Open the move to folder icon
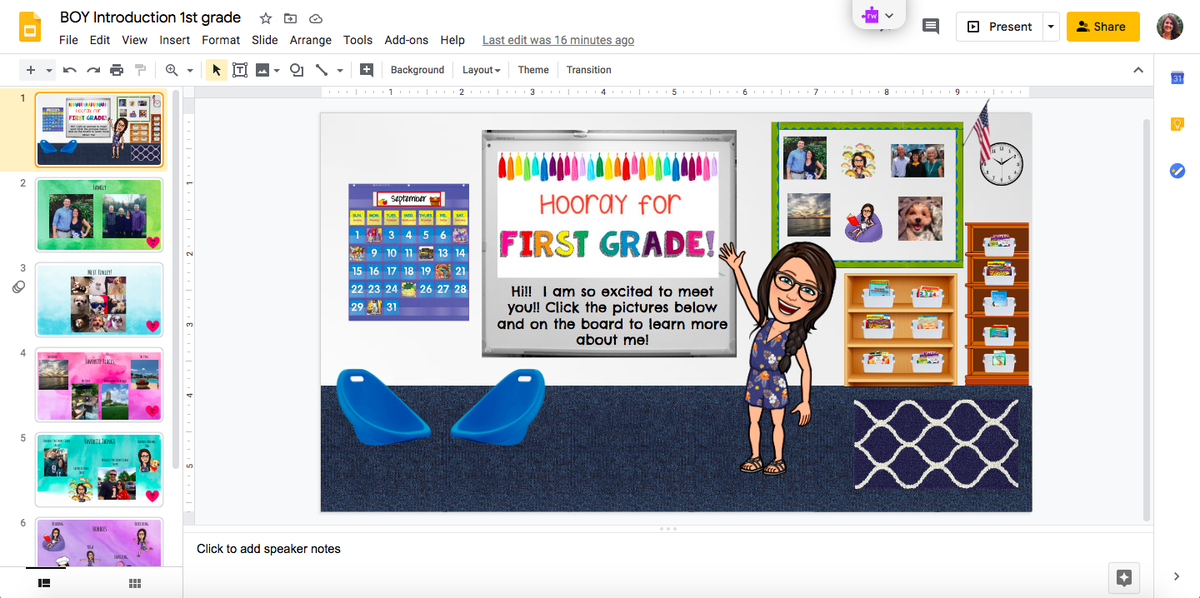Screen dimensions: 1200x598 tap(291, 18)
